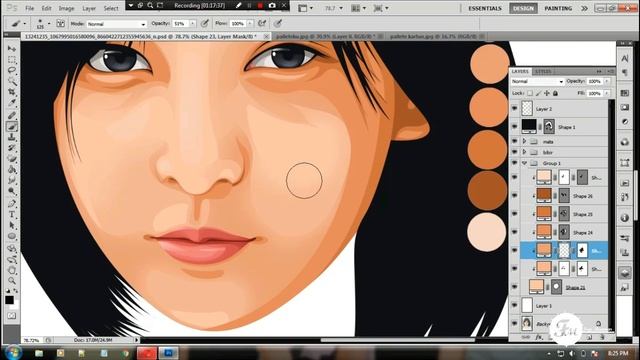Select the Clone Stamp tool
Screen dimensions: 640x360
[x=12, y=138]
